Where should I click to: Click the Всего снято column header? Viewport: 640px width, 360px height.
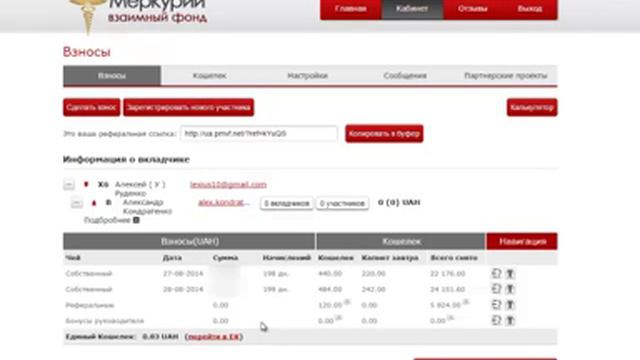tap(453, 258)
